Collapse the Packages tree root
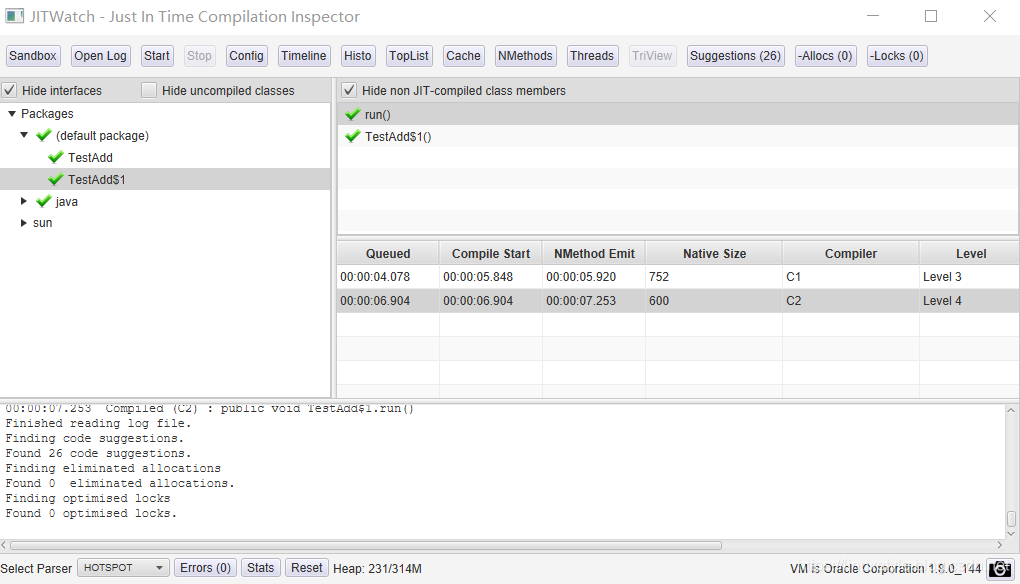 12,113
